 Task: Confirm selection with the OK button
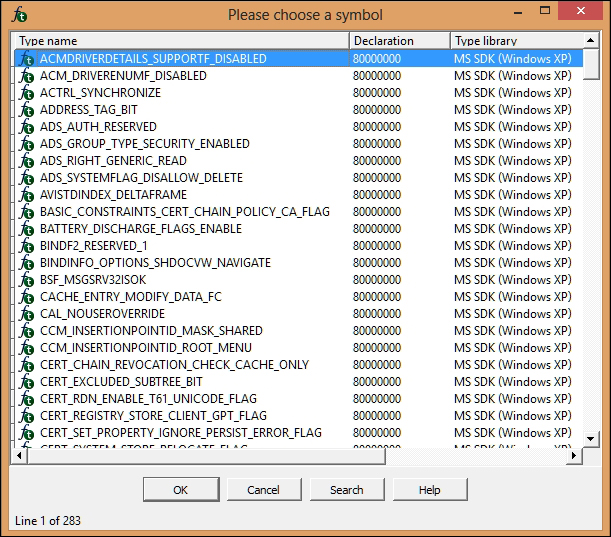[181, 489]
